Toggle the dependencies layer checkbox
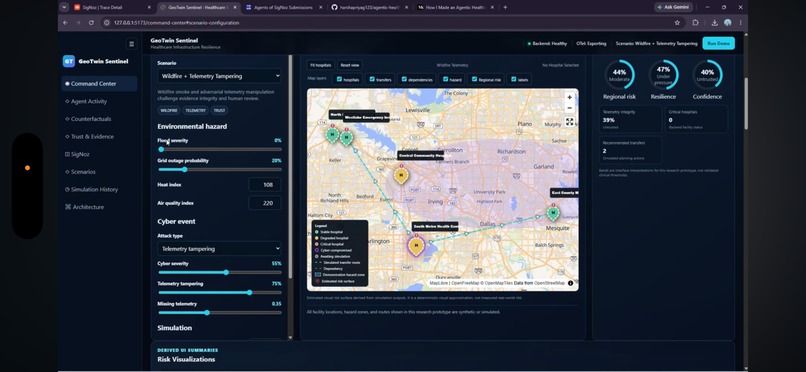806x372 pixels. click(404, 80)
